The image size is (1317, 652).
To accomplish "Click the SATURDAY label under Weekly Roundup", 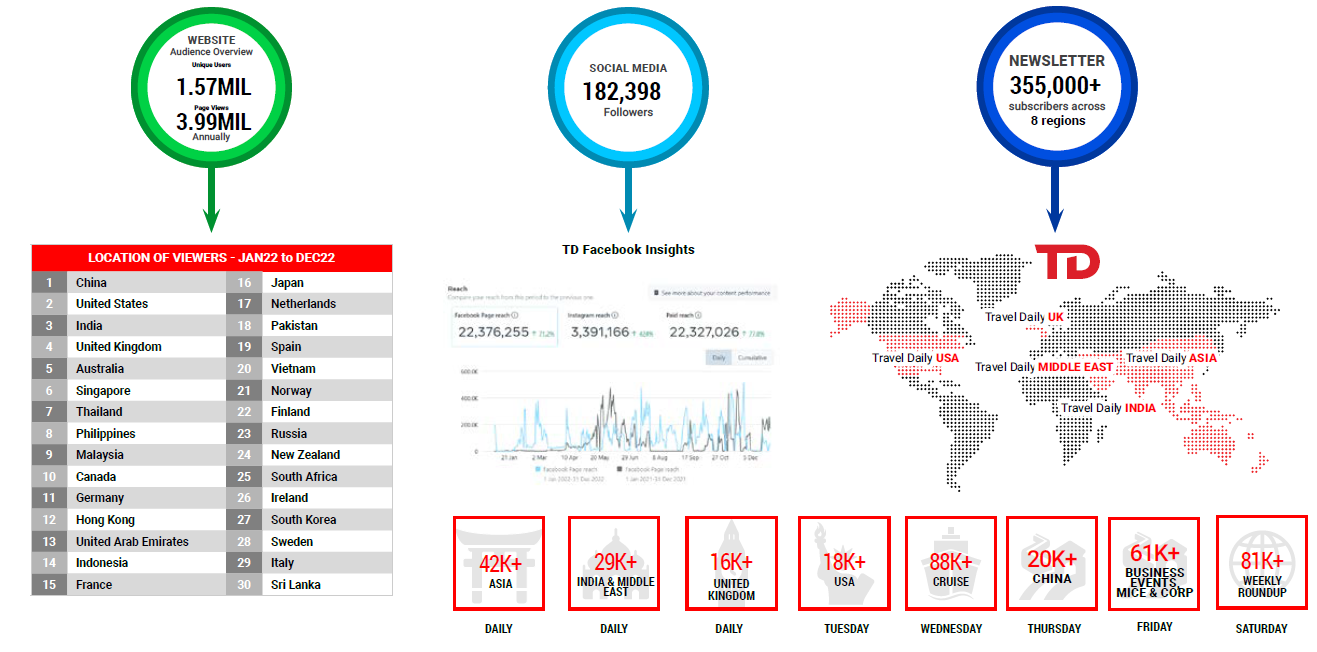I will (x=1261, y=629).
